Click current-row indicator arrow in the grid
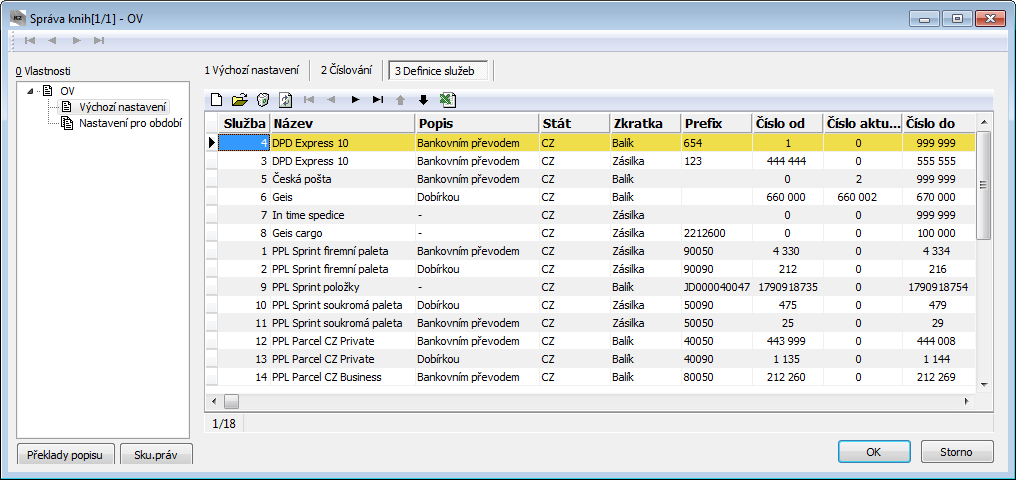1016x480 pixels. point(211,143)
